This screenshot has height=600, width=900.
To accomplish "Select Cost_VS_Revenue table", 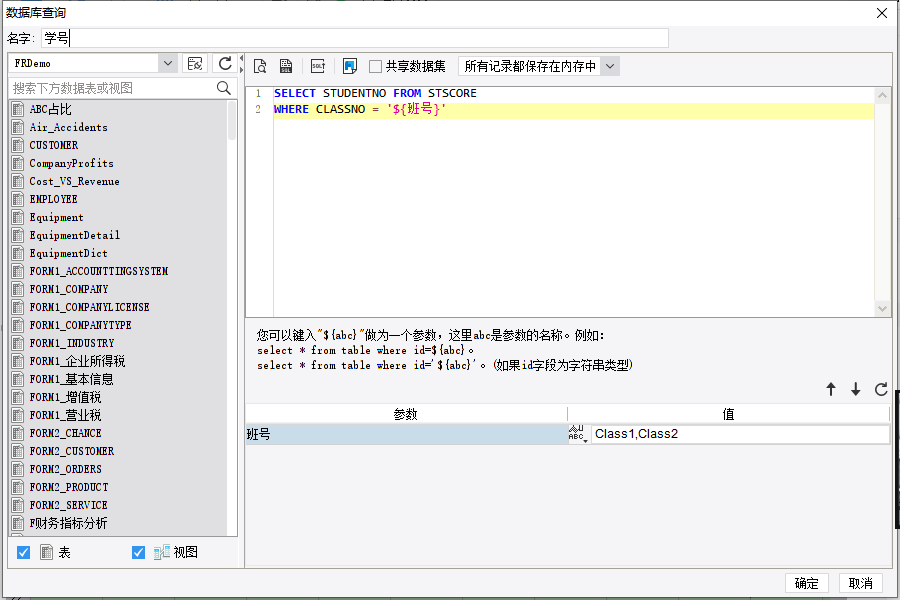I will point(75,181).
